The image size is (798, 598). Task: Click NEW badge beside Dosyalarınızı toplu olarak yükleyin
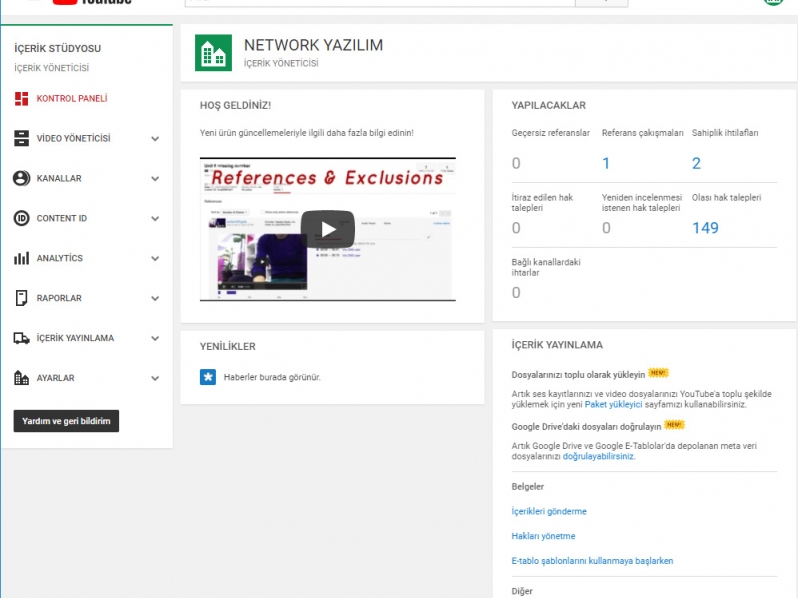coord(658,373)
